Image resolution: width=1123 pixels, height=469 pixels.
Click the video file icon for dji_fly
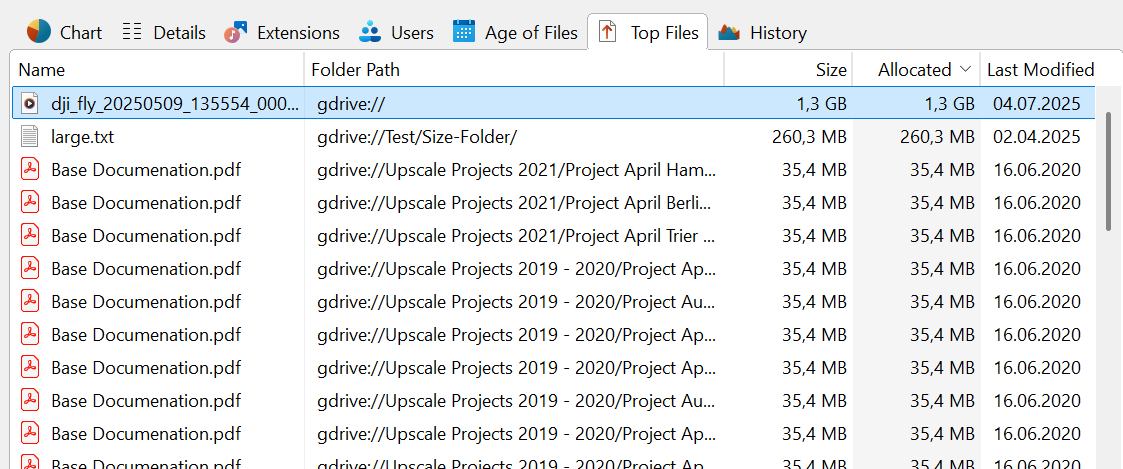[x=30, y=102]
